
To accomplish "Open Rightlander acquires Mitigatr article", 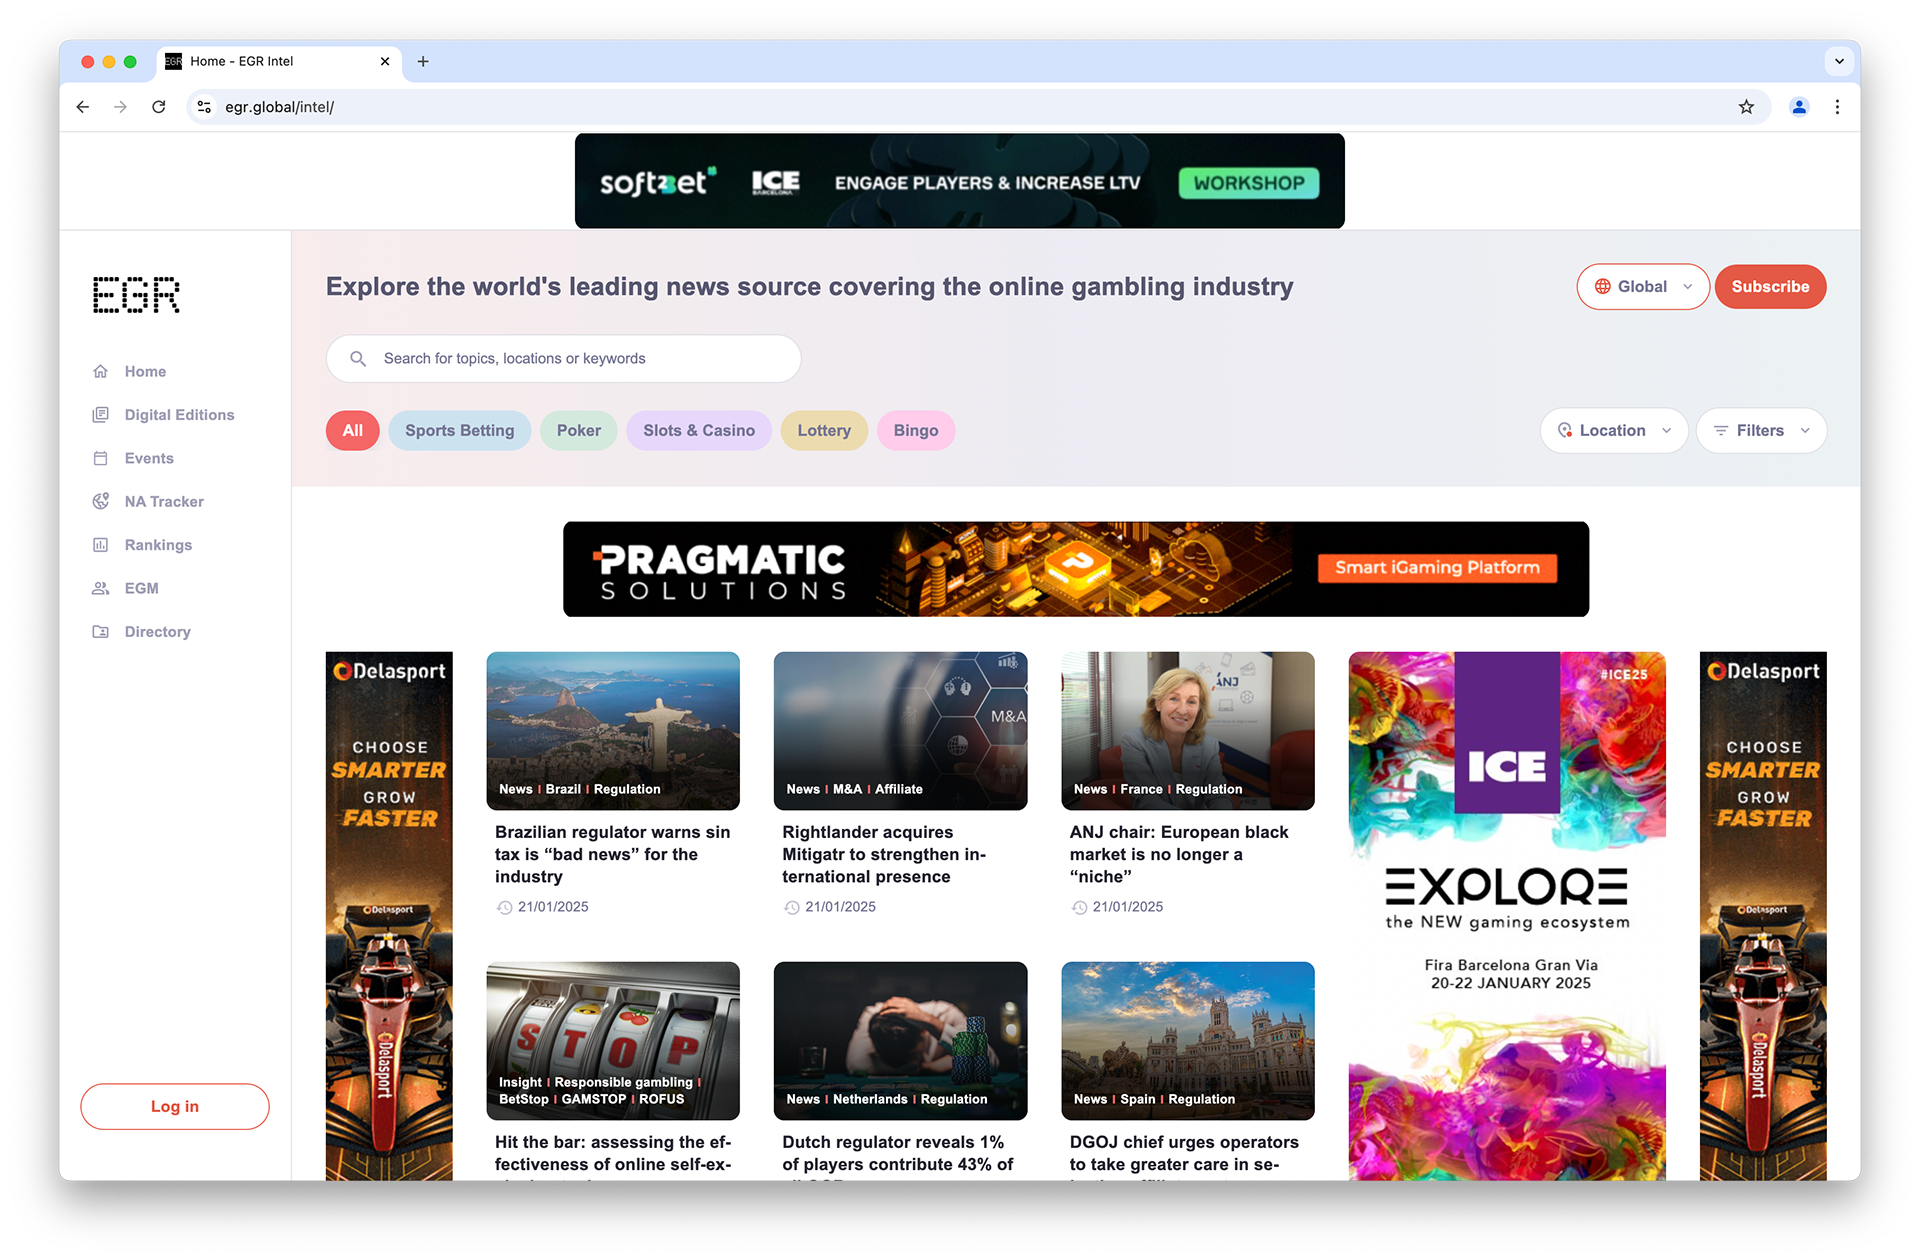I will (884, 854).
